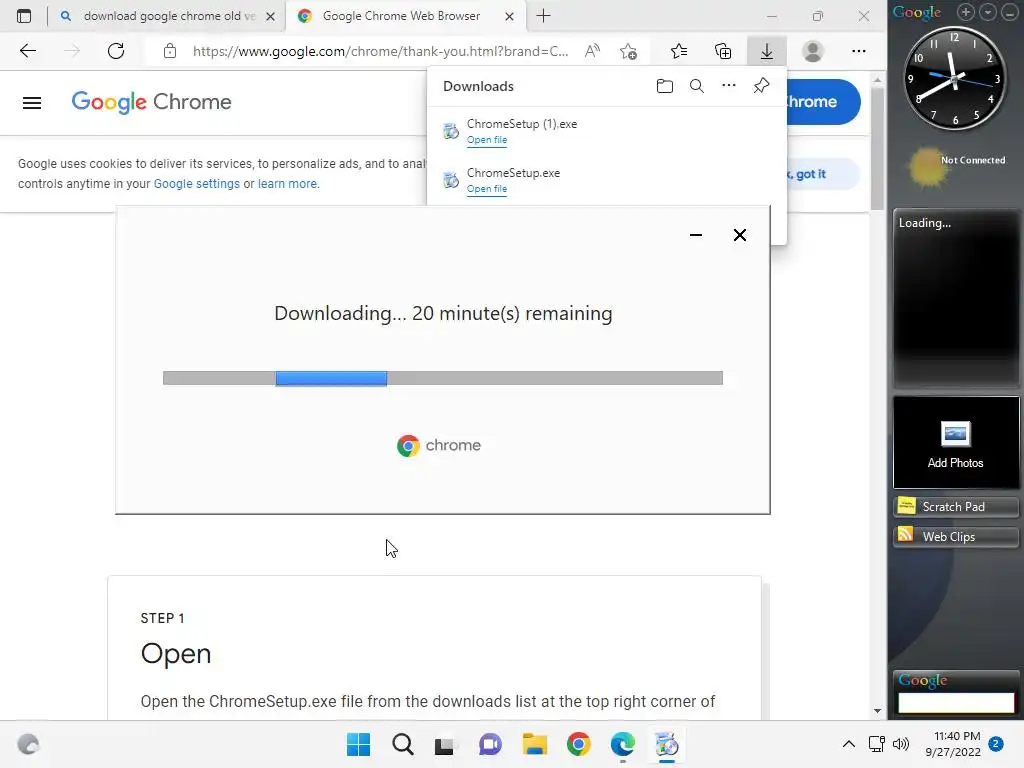Open the Favorites list icon
This screenshot has width=1024, height=768.
(x=679, y=51)
